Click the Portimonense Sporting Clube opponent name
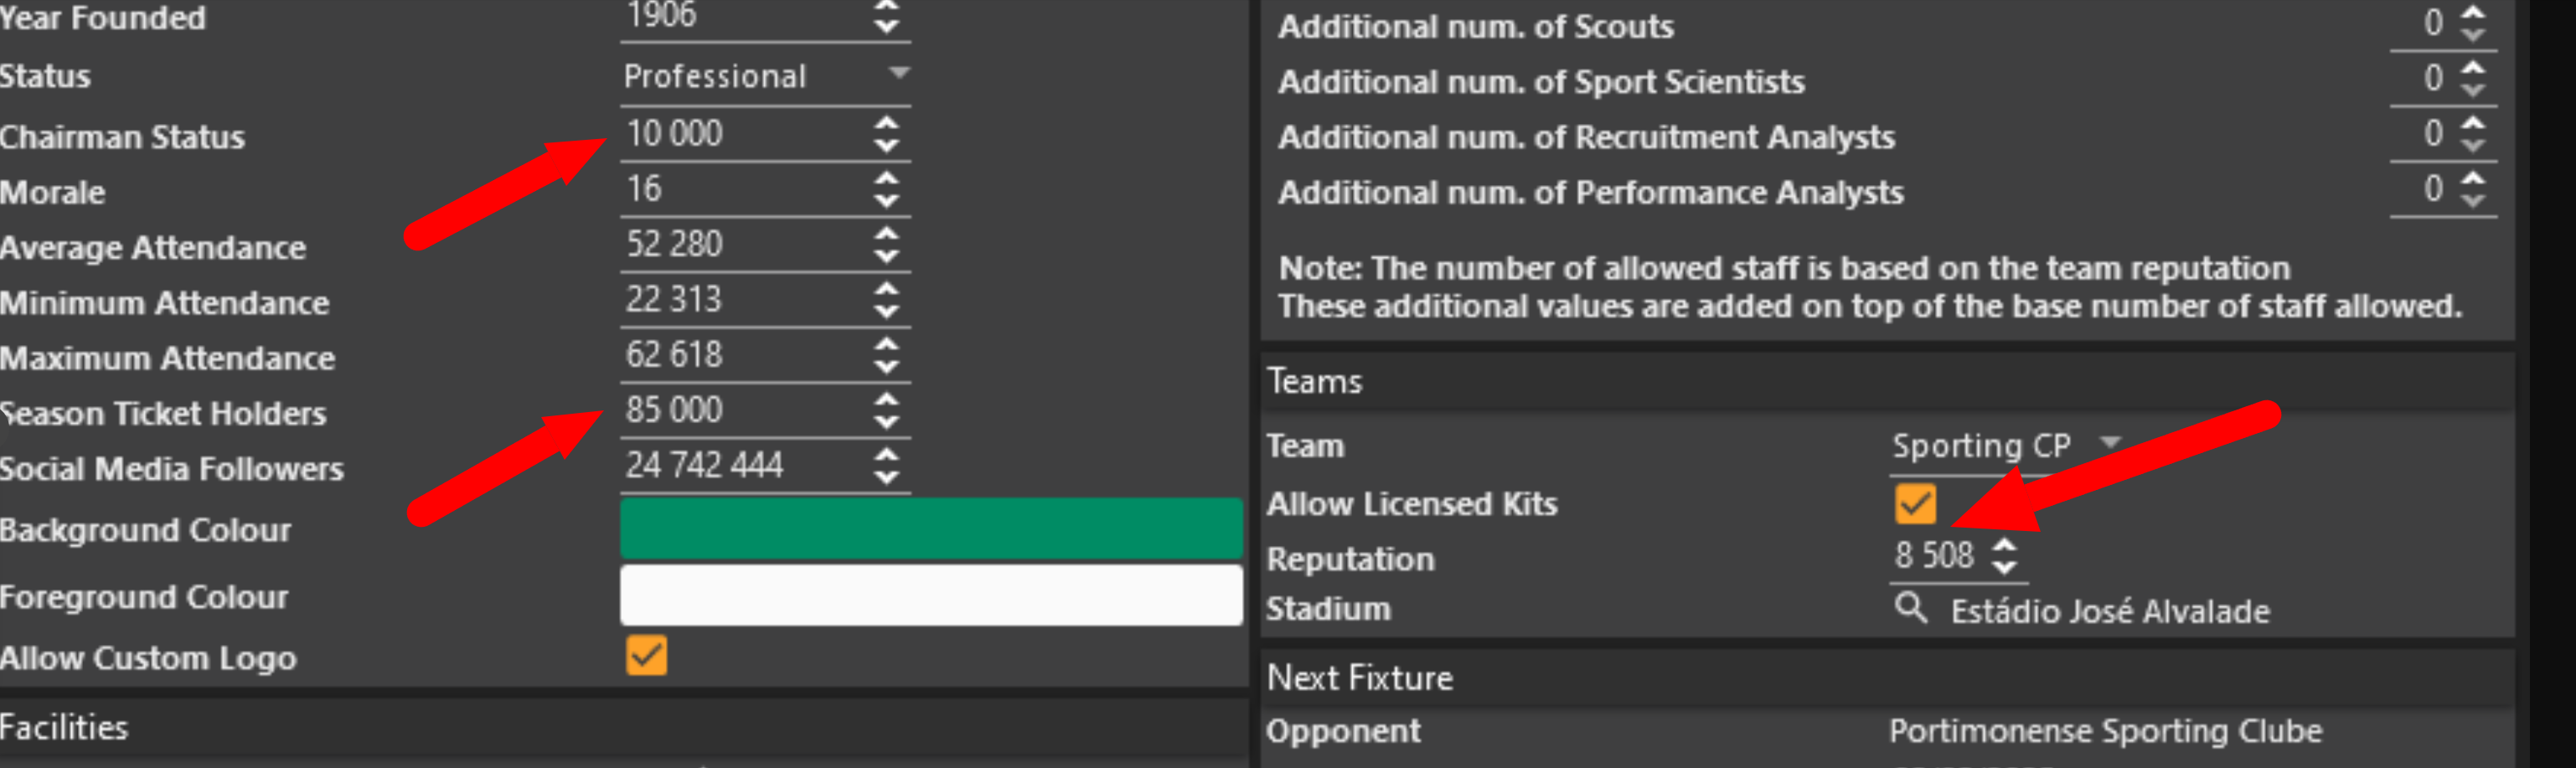This screenshot has width=2576, height=768. [2106, 731]
